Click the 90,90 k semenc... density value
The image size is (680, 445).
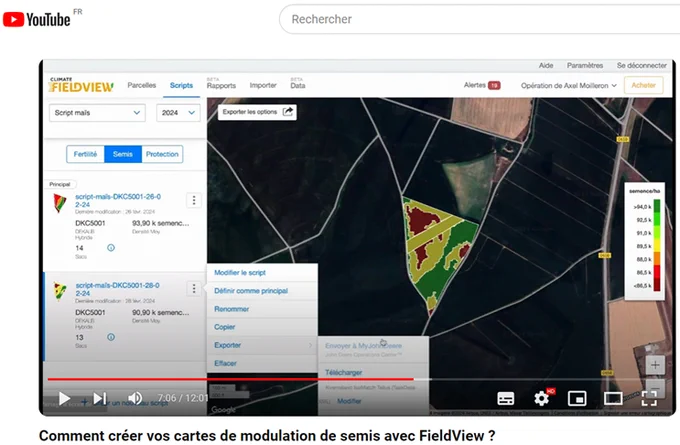(x=160, y=312)
